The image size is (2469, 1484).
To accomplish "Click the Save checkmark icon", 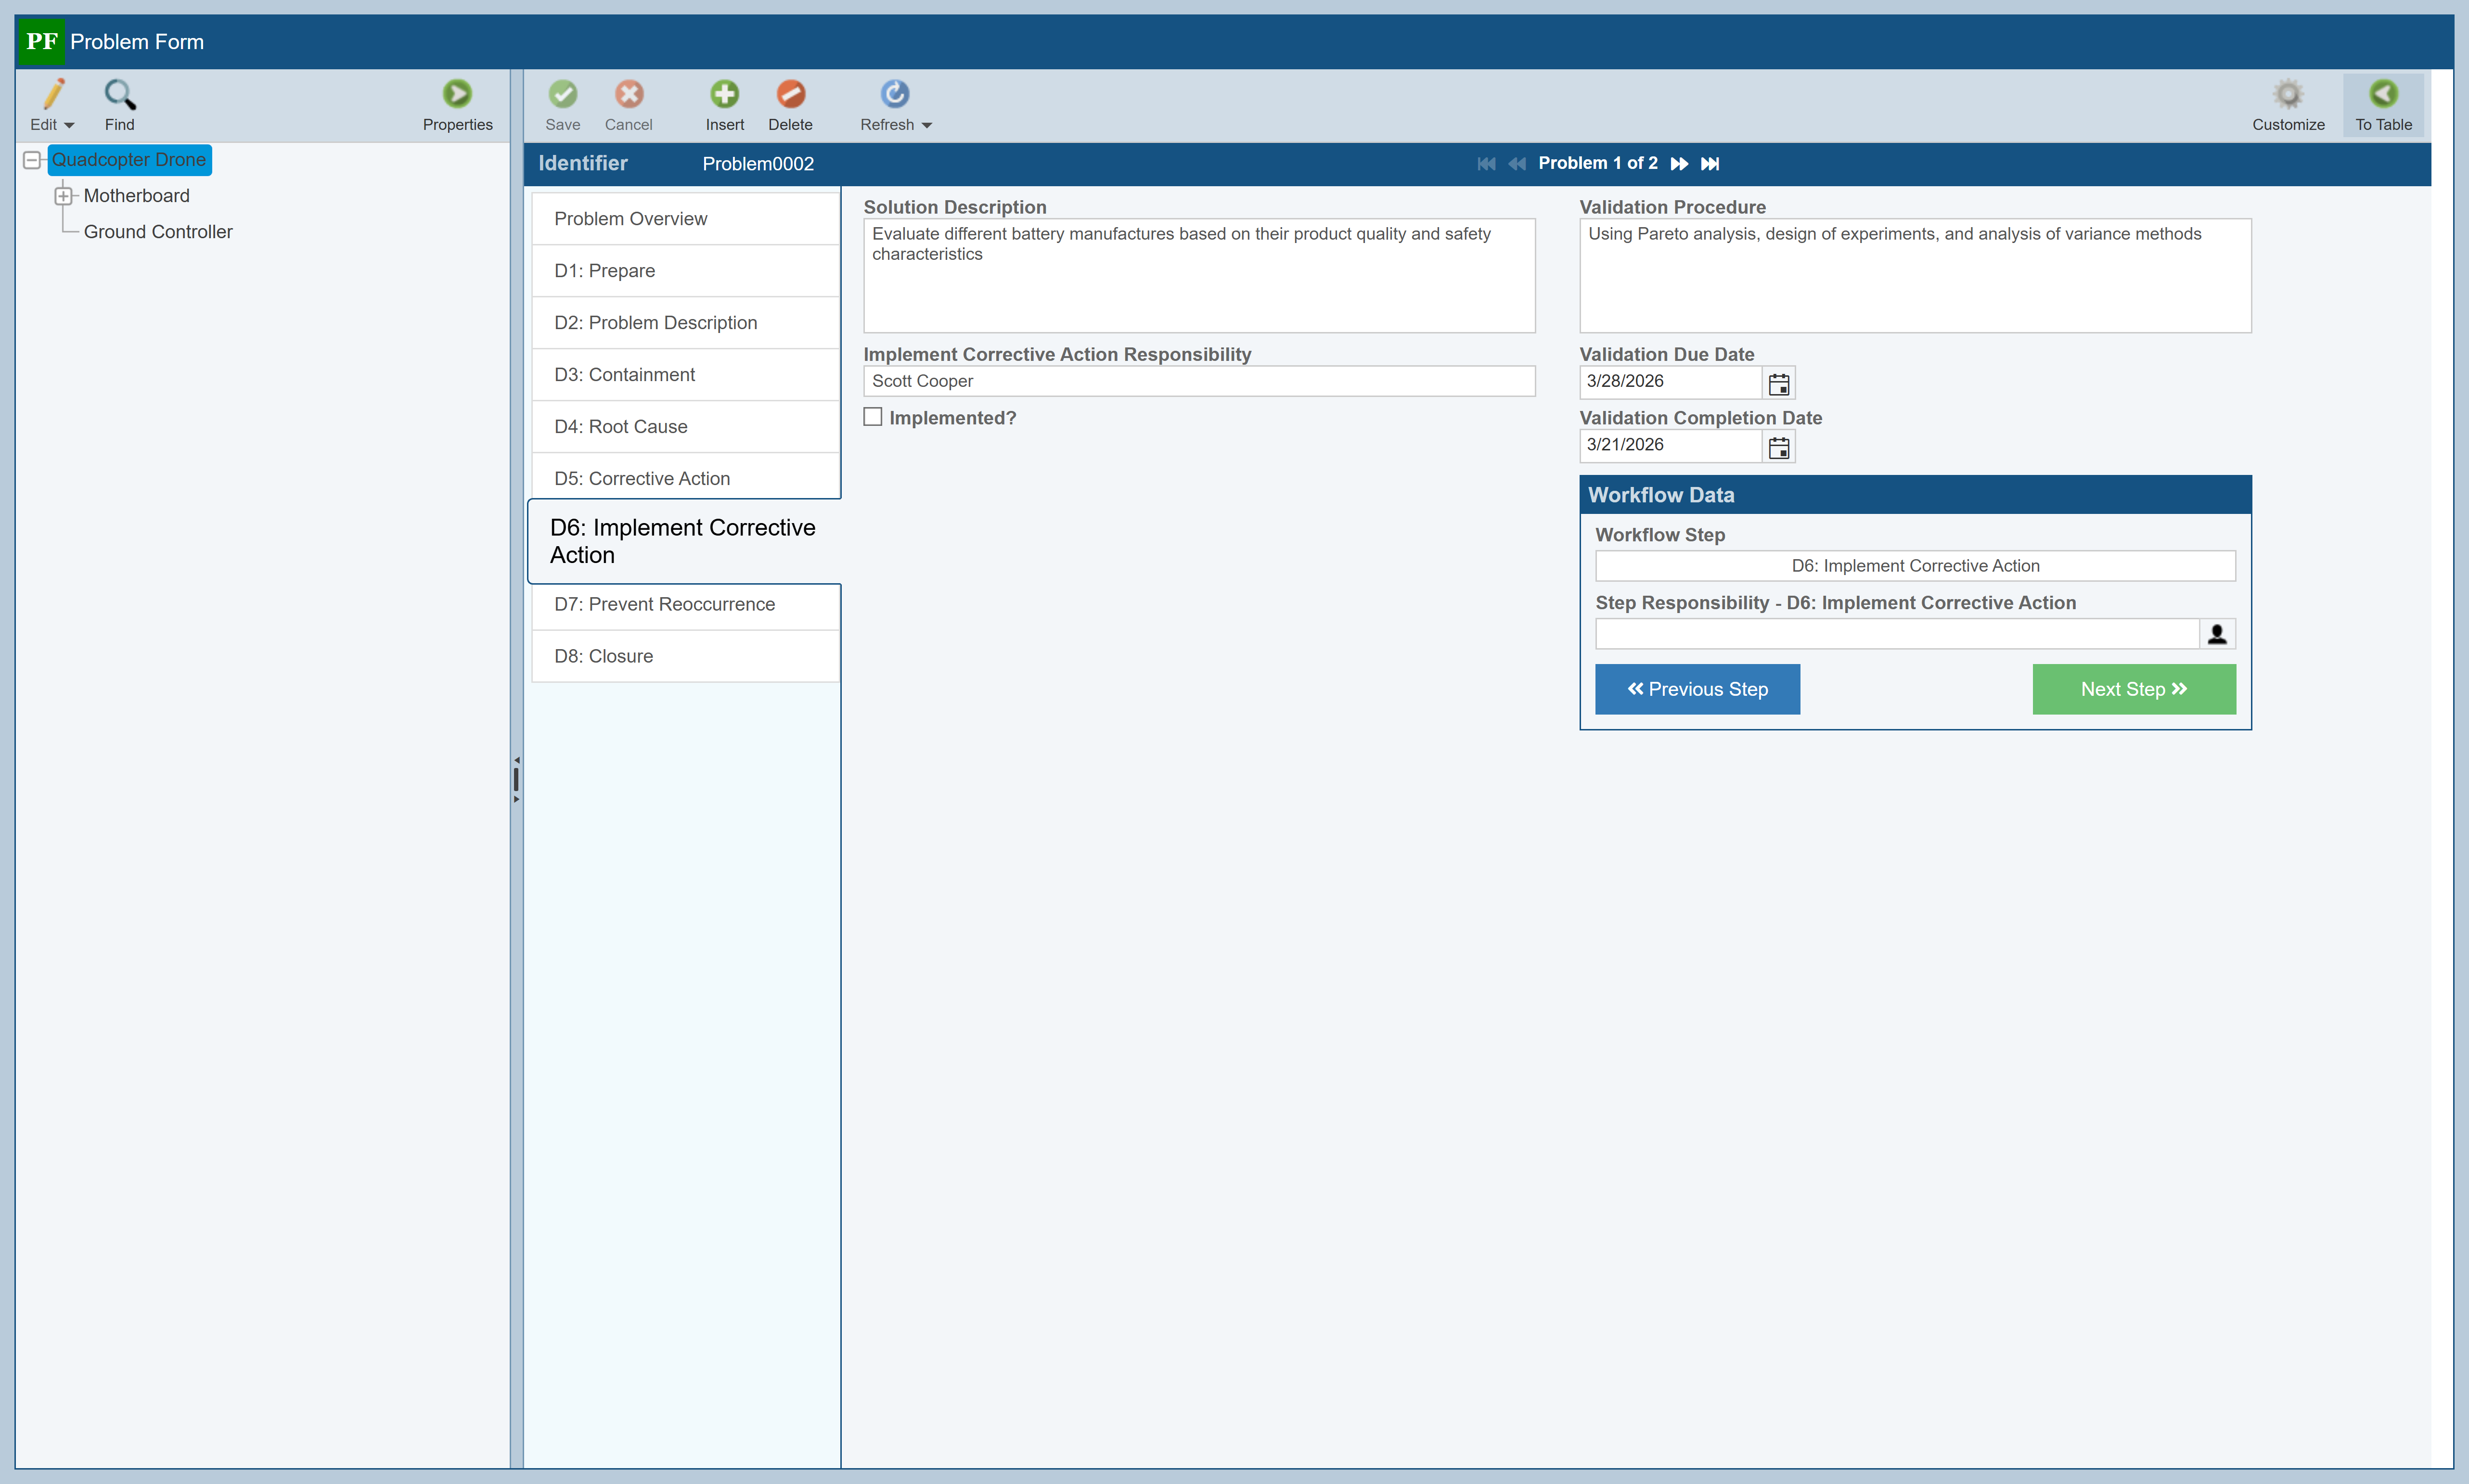I will pyautogui.click(x=562, y=95).
